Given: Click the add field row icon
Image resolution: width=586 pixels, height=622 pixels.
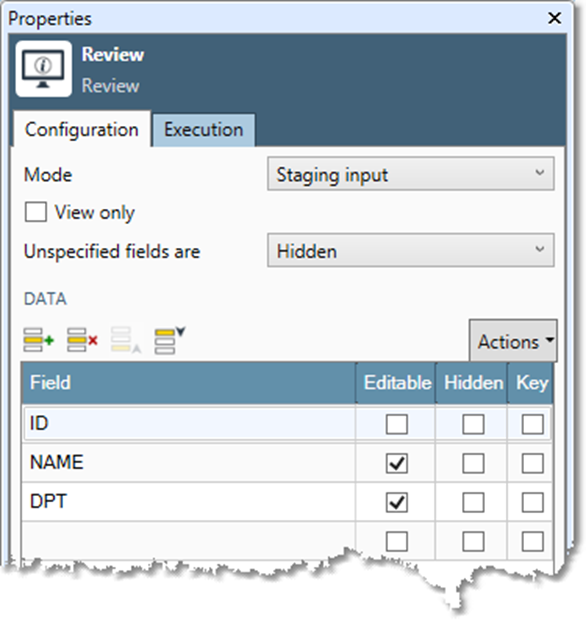Looking at the screenshot, I should pos(38,340).
